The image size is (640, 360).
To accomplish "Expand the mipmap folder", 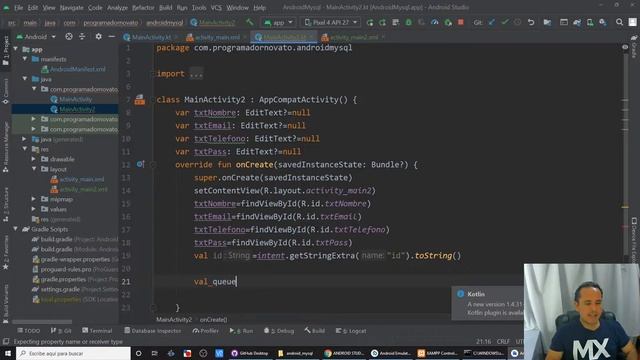I will pos(34,199).
